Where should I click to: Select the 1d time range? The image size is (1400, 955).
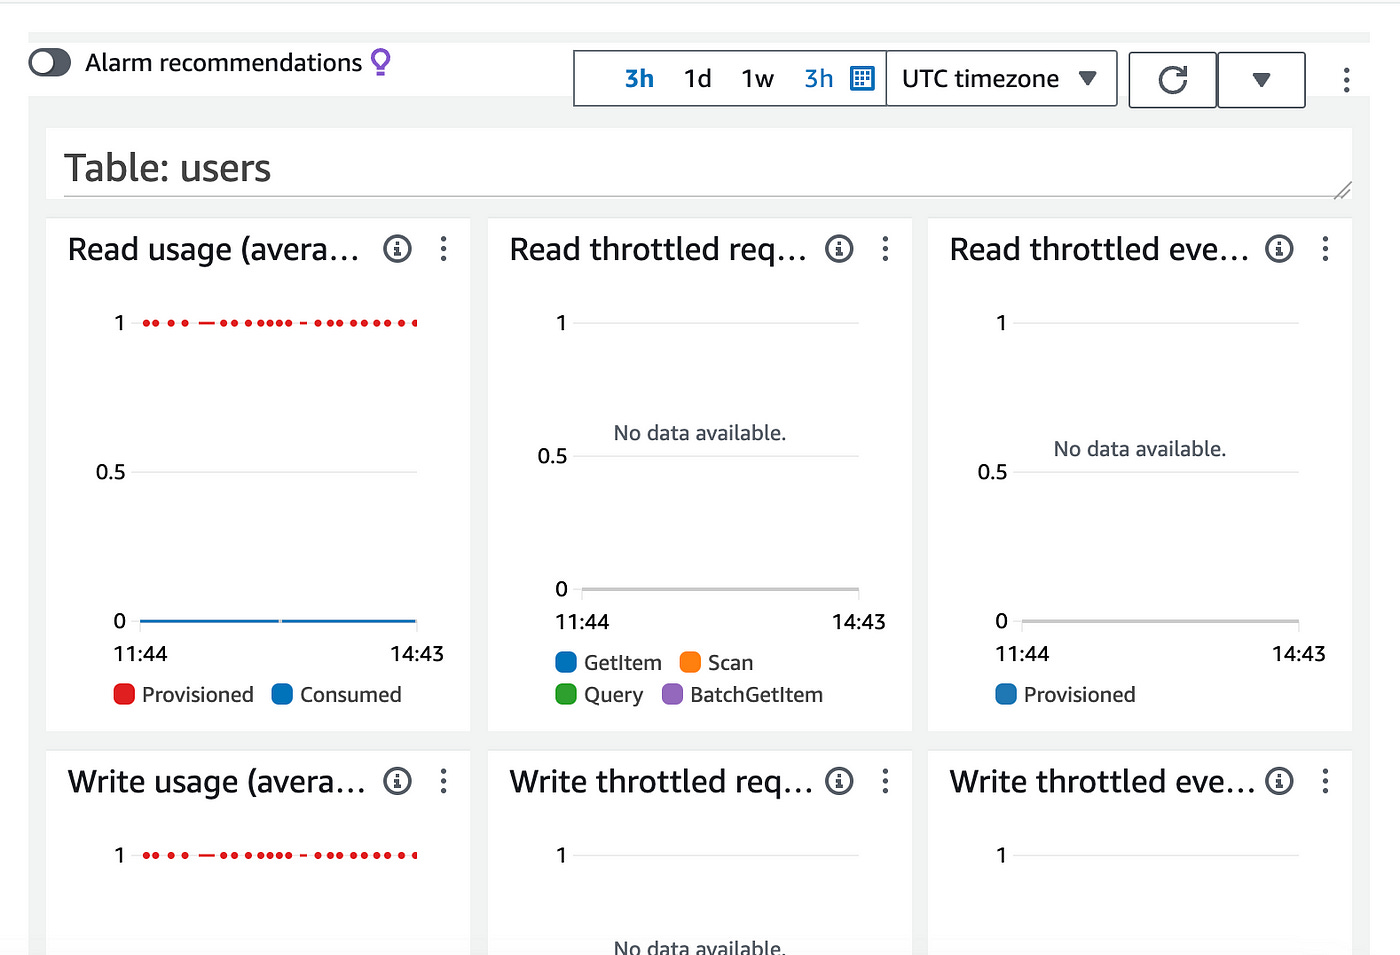697,78
